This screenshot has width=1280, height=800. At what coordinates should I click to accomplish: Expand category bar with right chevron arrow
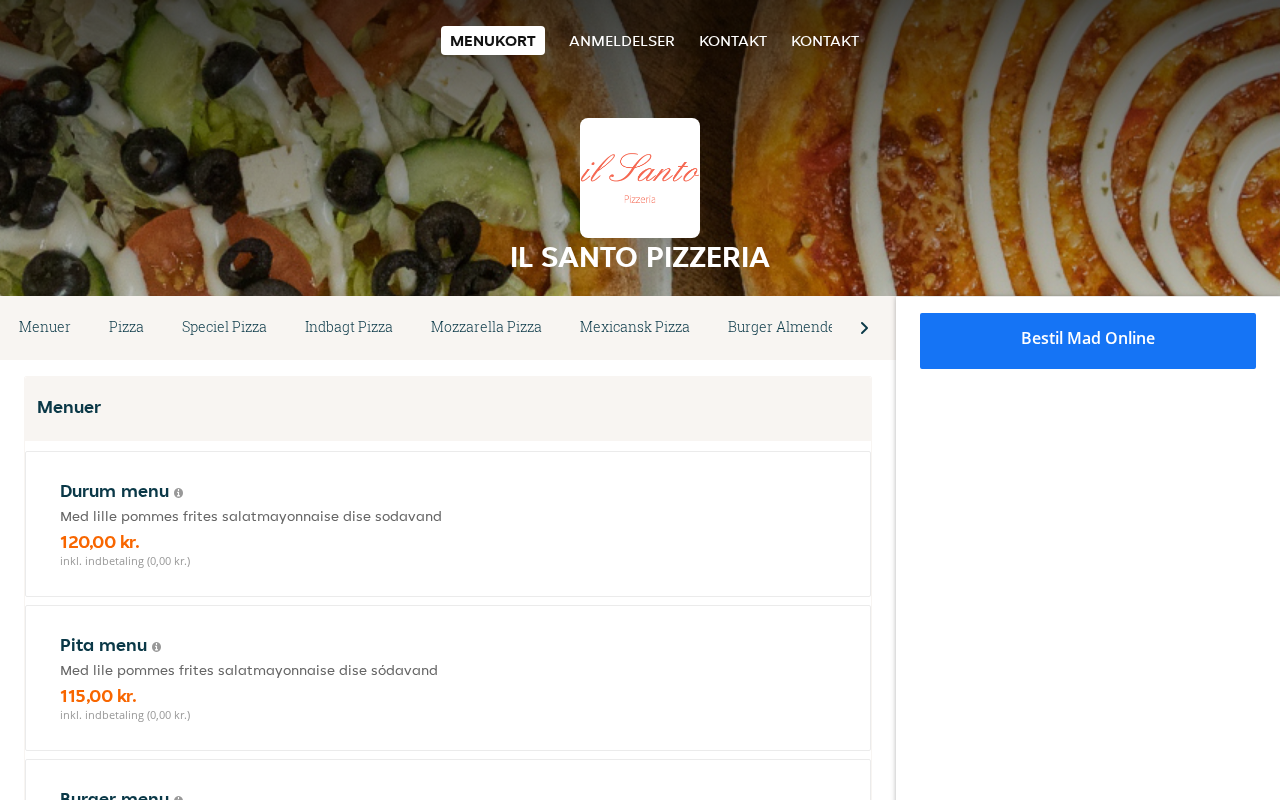(864, 328)
